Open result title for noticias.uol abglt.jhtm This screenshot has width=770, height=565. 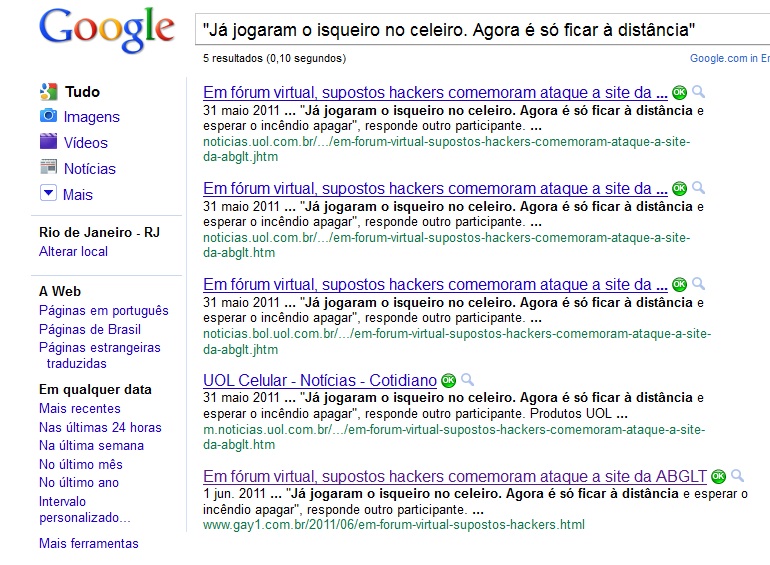[x=435, y=92]
